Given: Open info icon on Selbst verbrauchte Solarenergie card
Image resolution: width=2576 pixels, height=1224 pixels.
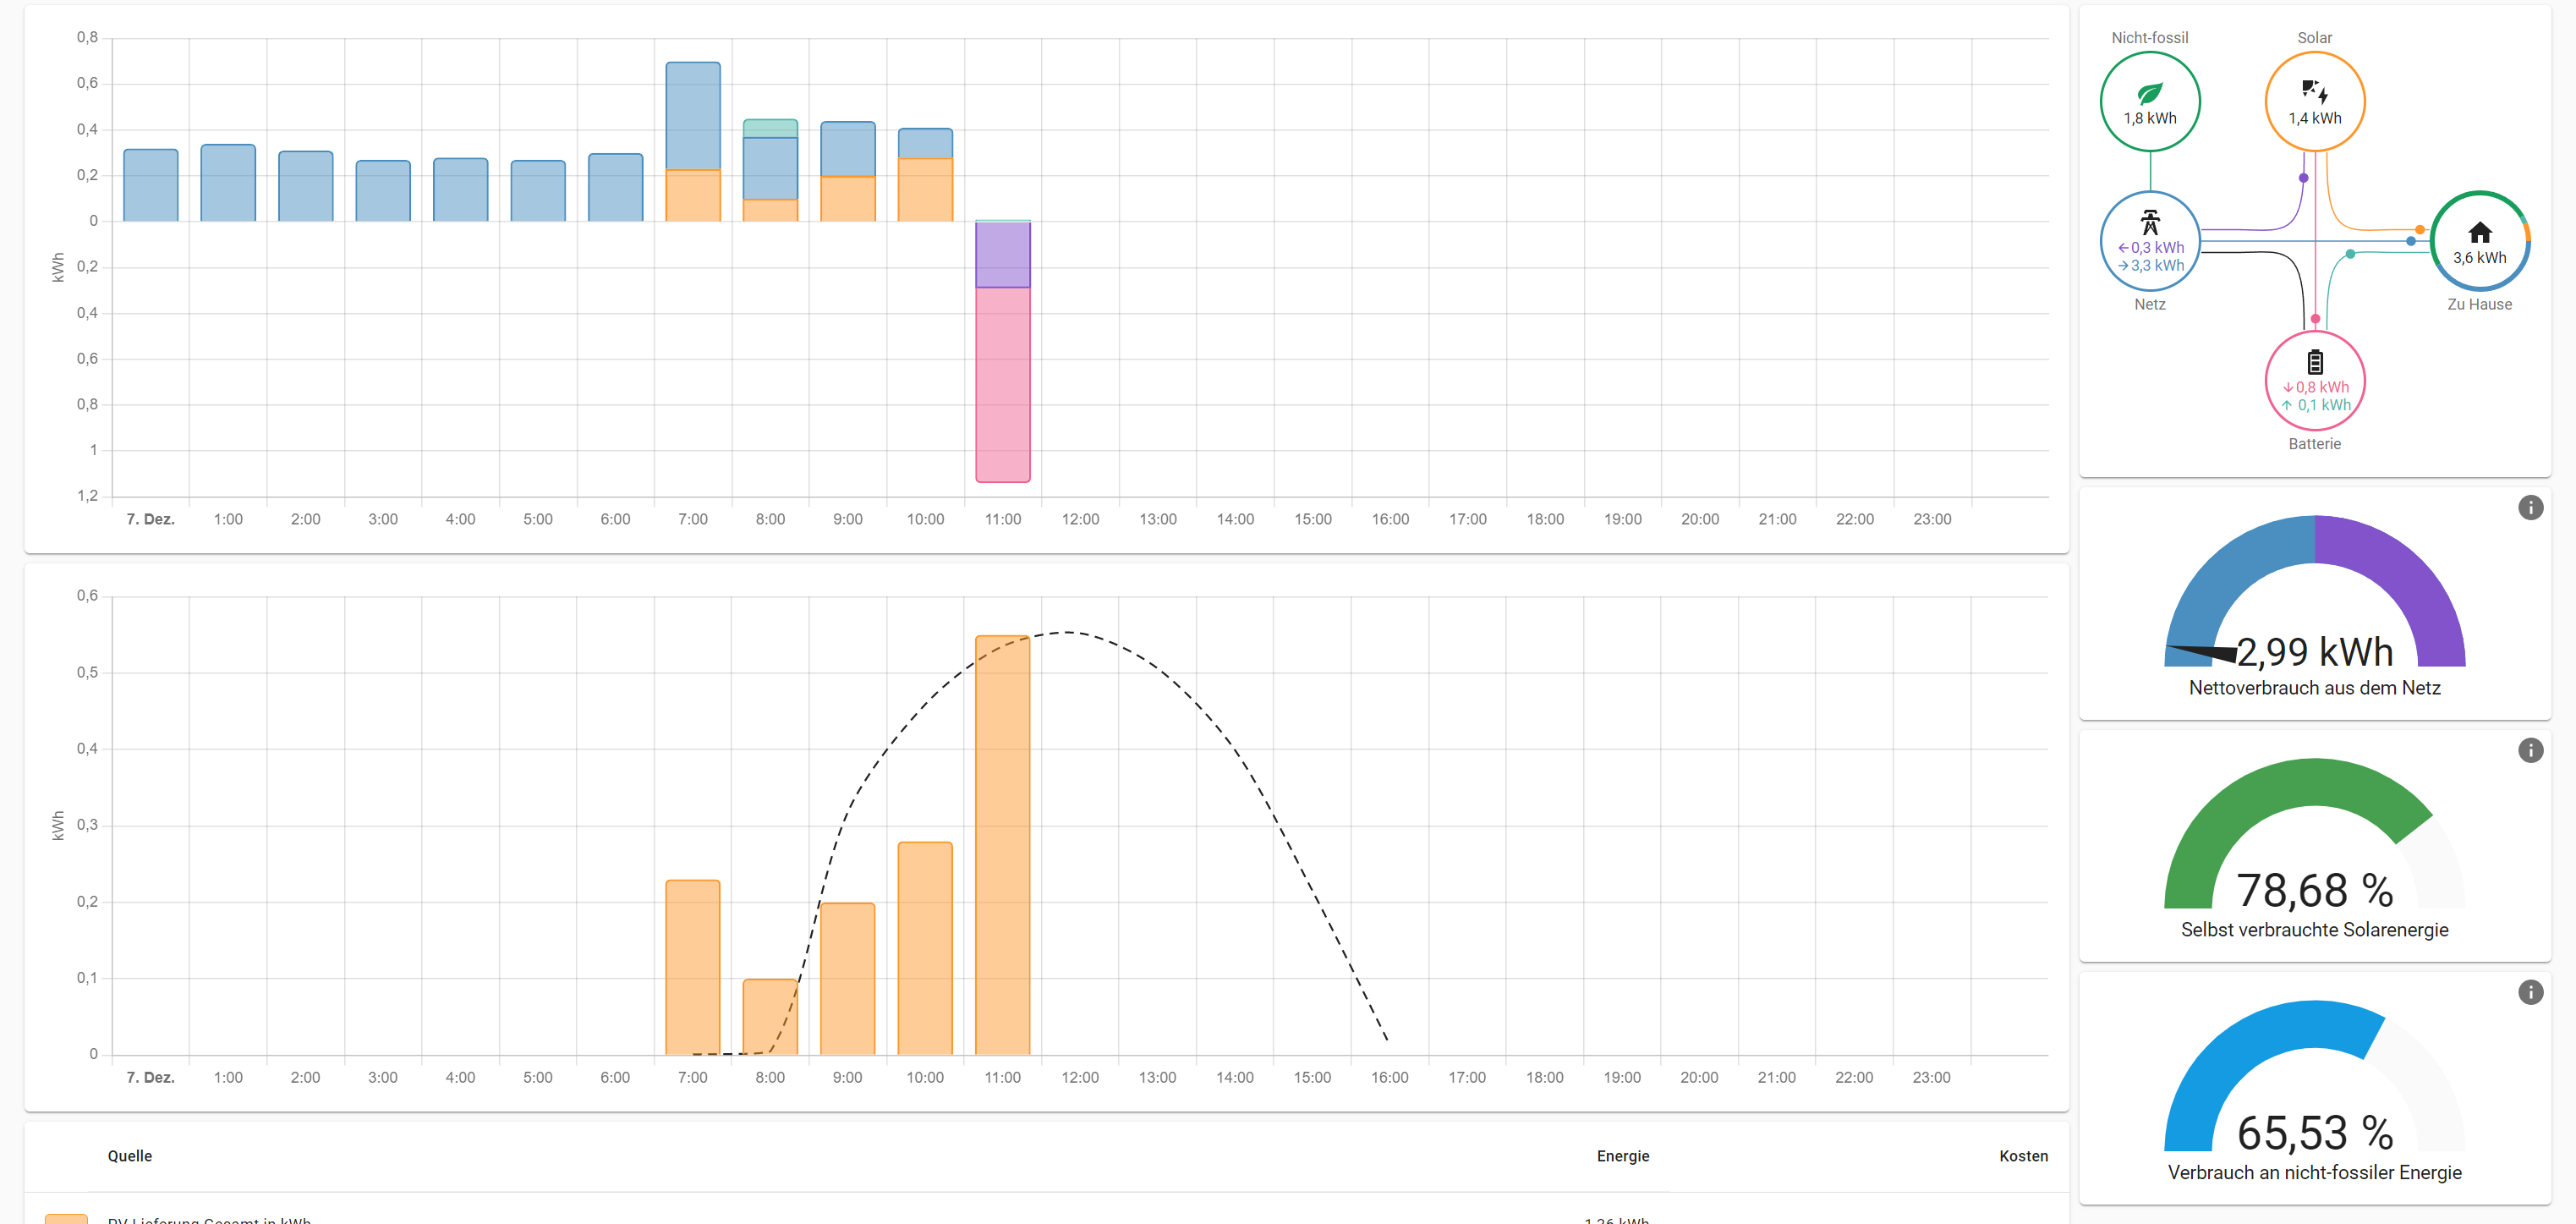Looking at the screenshot, I should pos(2530,751).
